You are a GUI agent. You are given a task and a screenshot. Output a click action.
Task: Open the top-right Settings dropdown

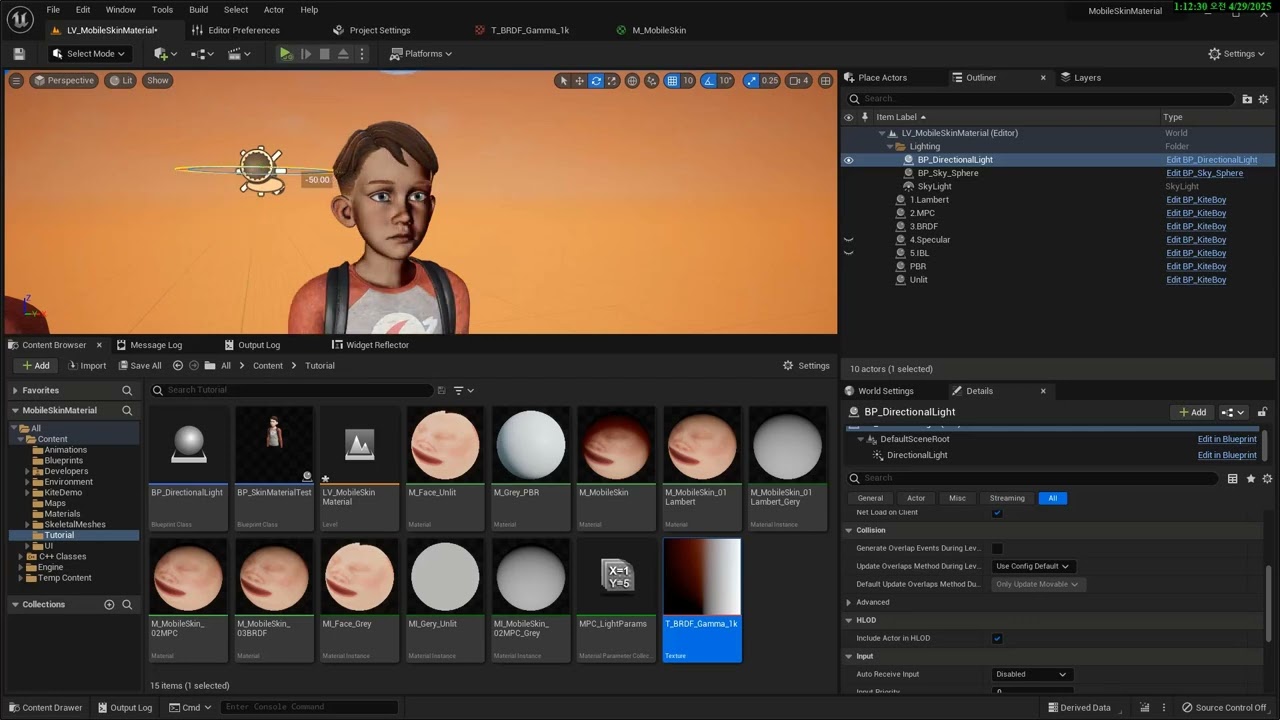[x=1237, y=54]
